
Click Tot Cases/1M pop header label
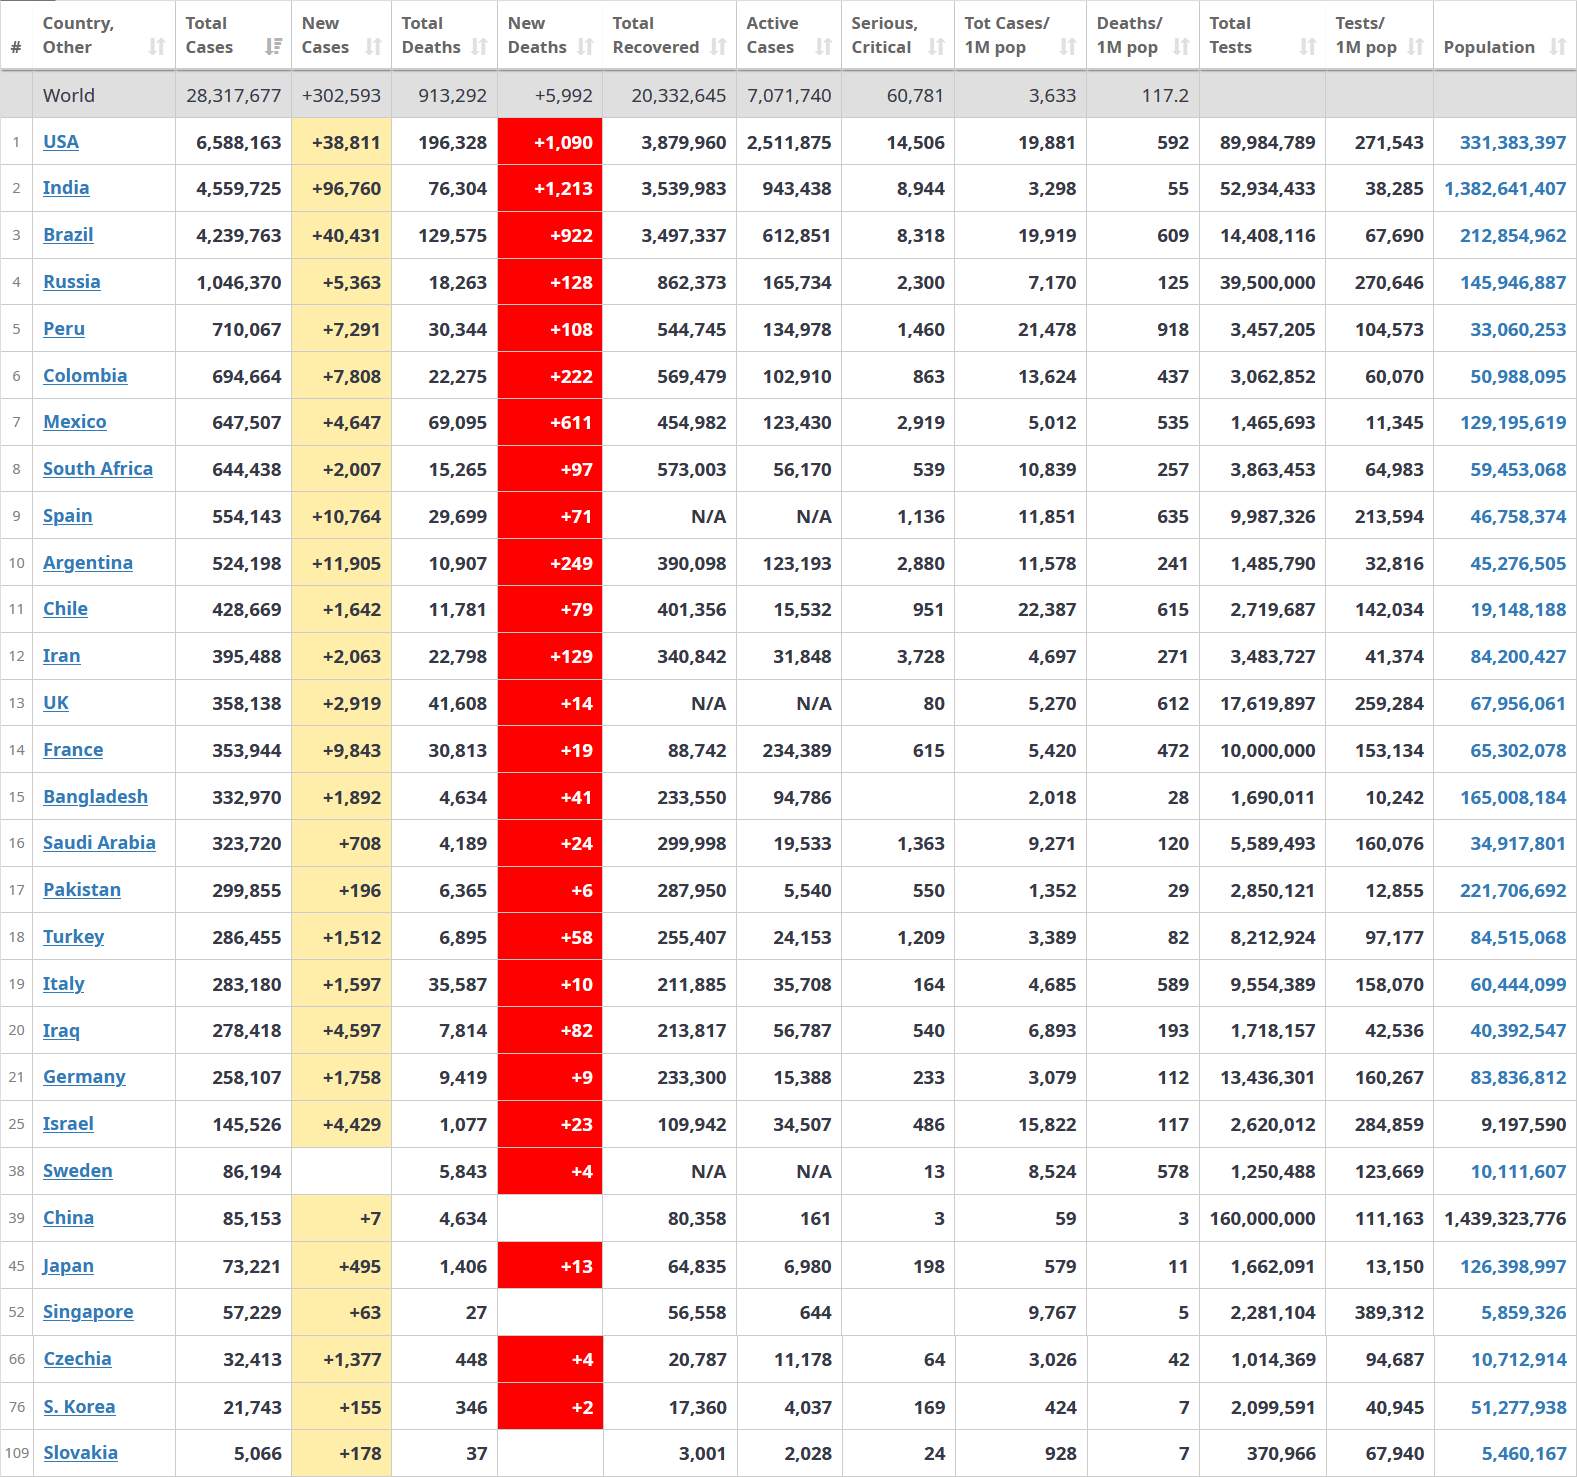[x=1006, y=35]
